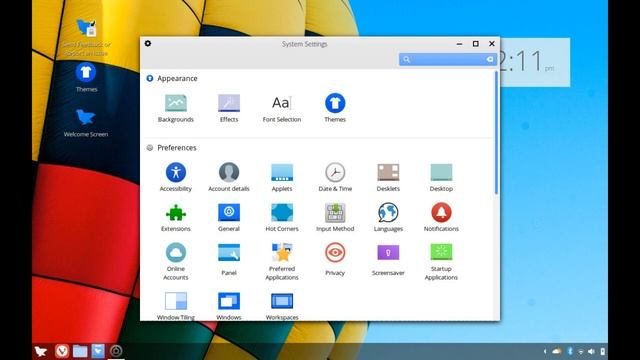Viewport: 640px width, 360px height.
Task: Expand hidden tray icons arrow
Action: (x=545, y=351)
